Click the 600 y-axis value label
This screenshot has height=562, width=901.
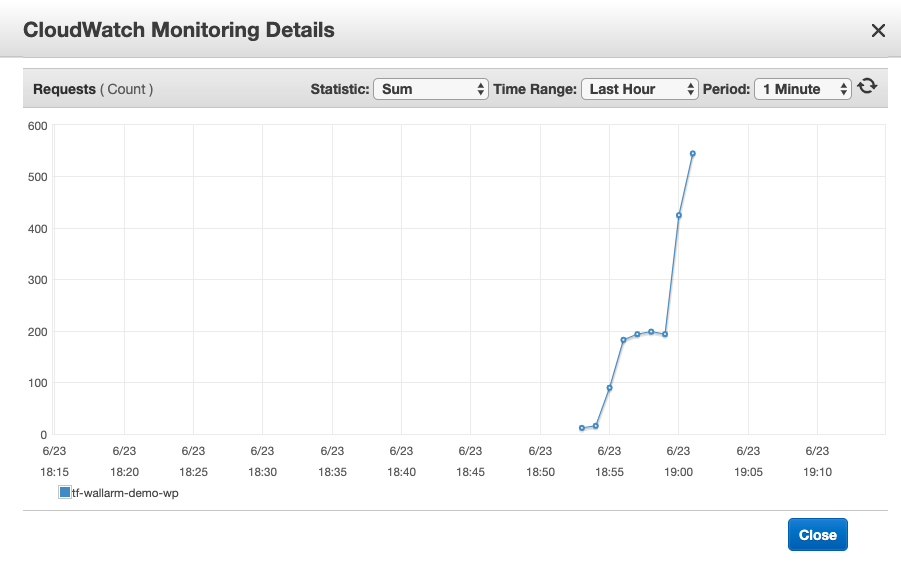[37, 125]
